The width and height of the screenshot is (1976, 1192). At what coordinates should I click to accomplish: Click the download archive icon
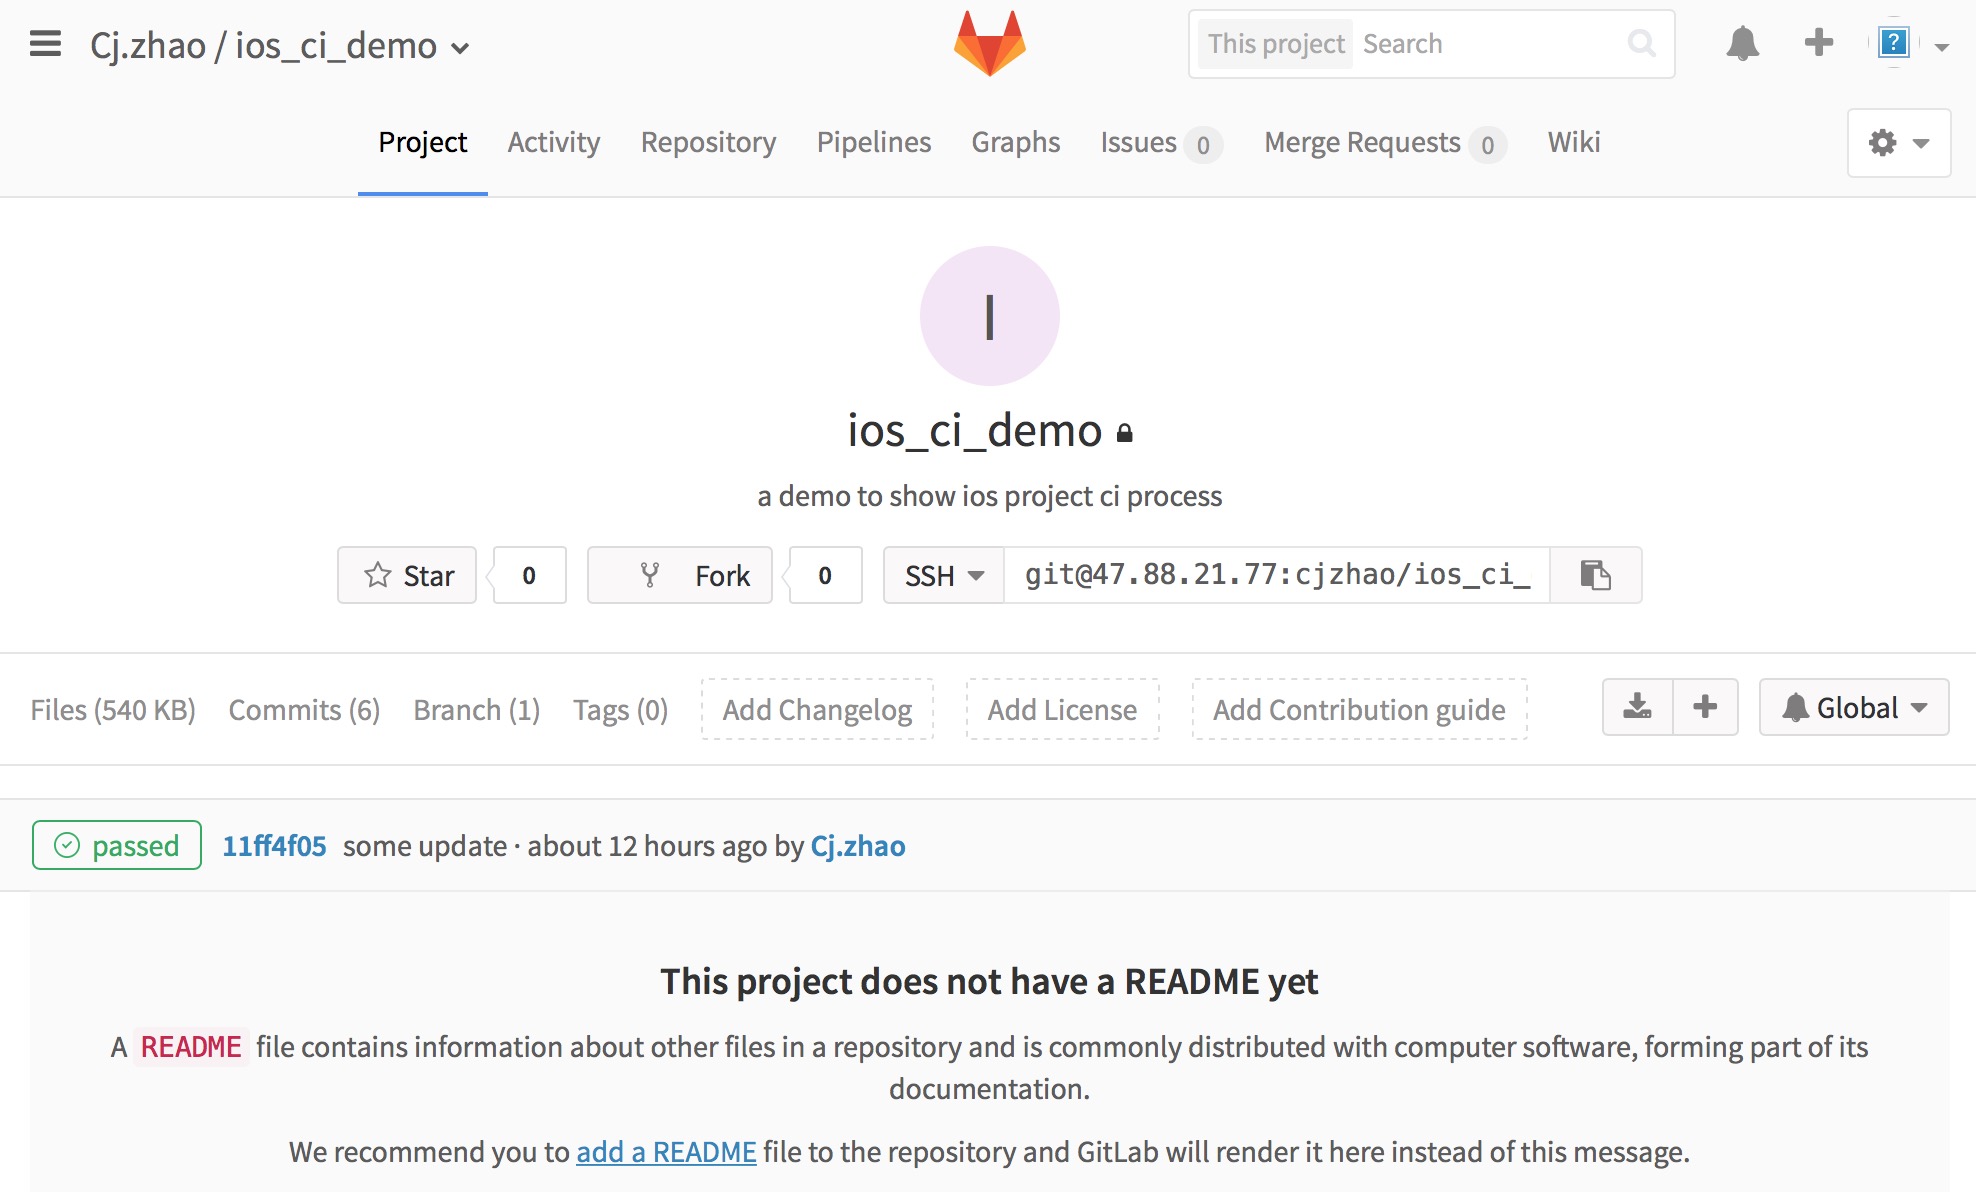(x=1634, y=708)
